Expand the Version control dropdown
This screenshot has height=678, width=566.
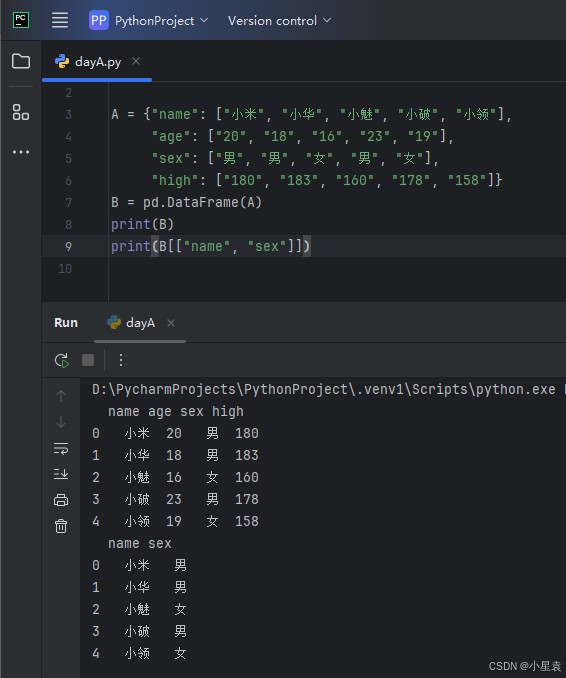279,20
